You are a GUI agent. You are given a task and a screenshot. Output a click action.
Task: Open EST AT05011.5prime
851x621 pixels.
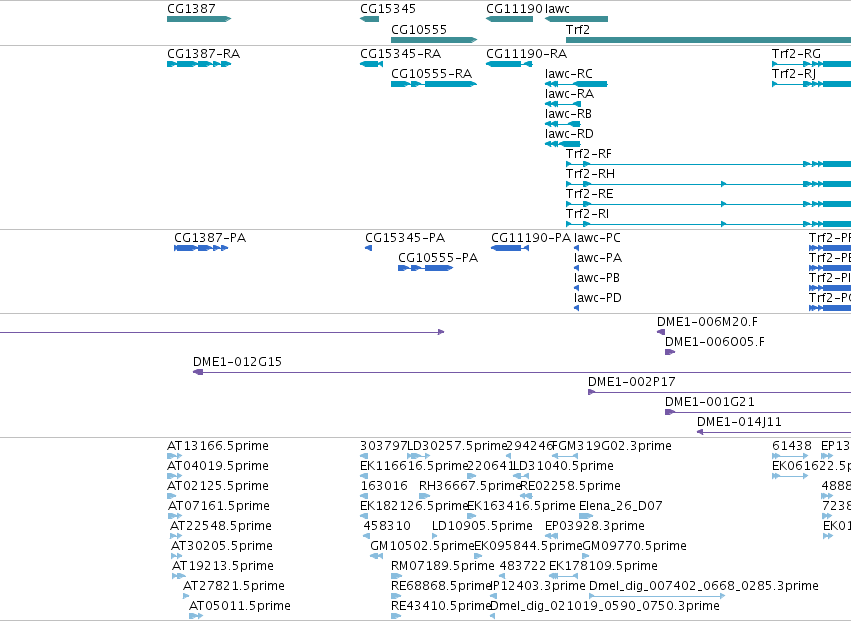[240, 607]
